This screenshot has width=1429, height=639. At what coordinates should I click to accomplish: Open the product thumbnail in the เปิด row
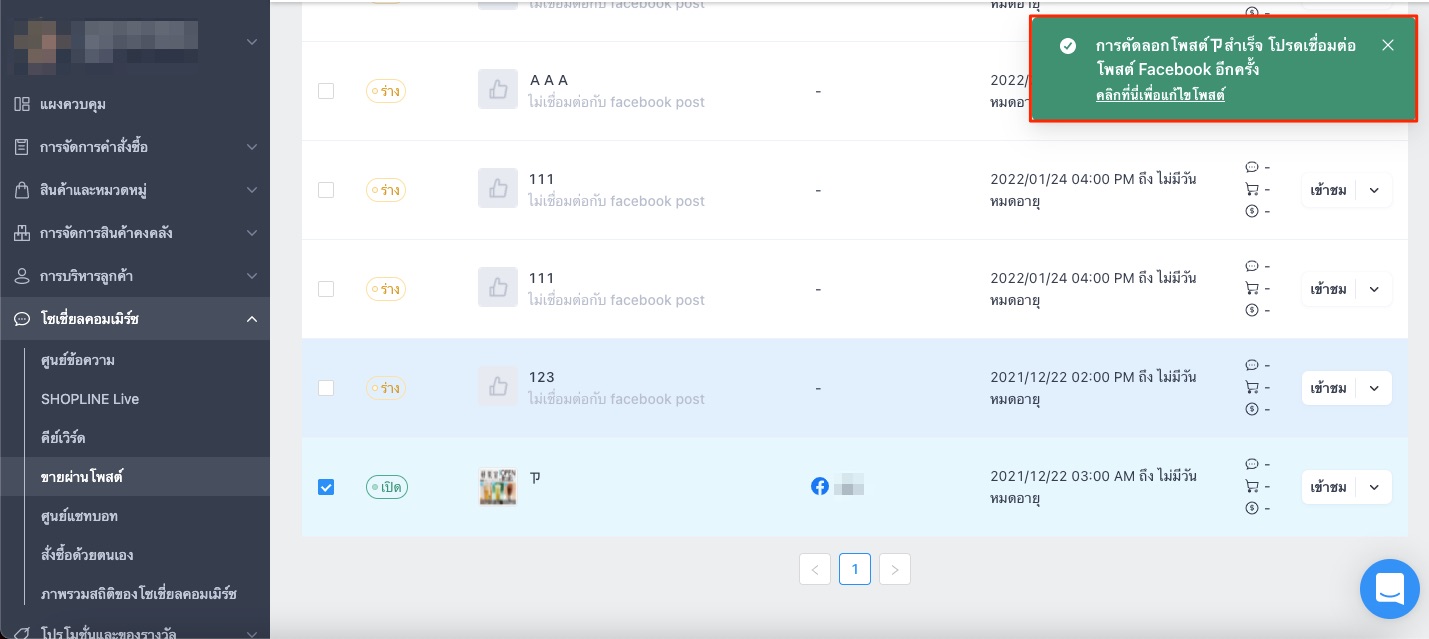click(x=498, y=486)
